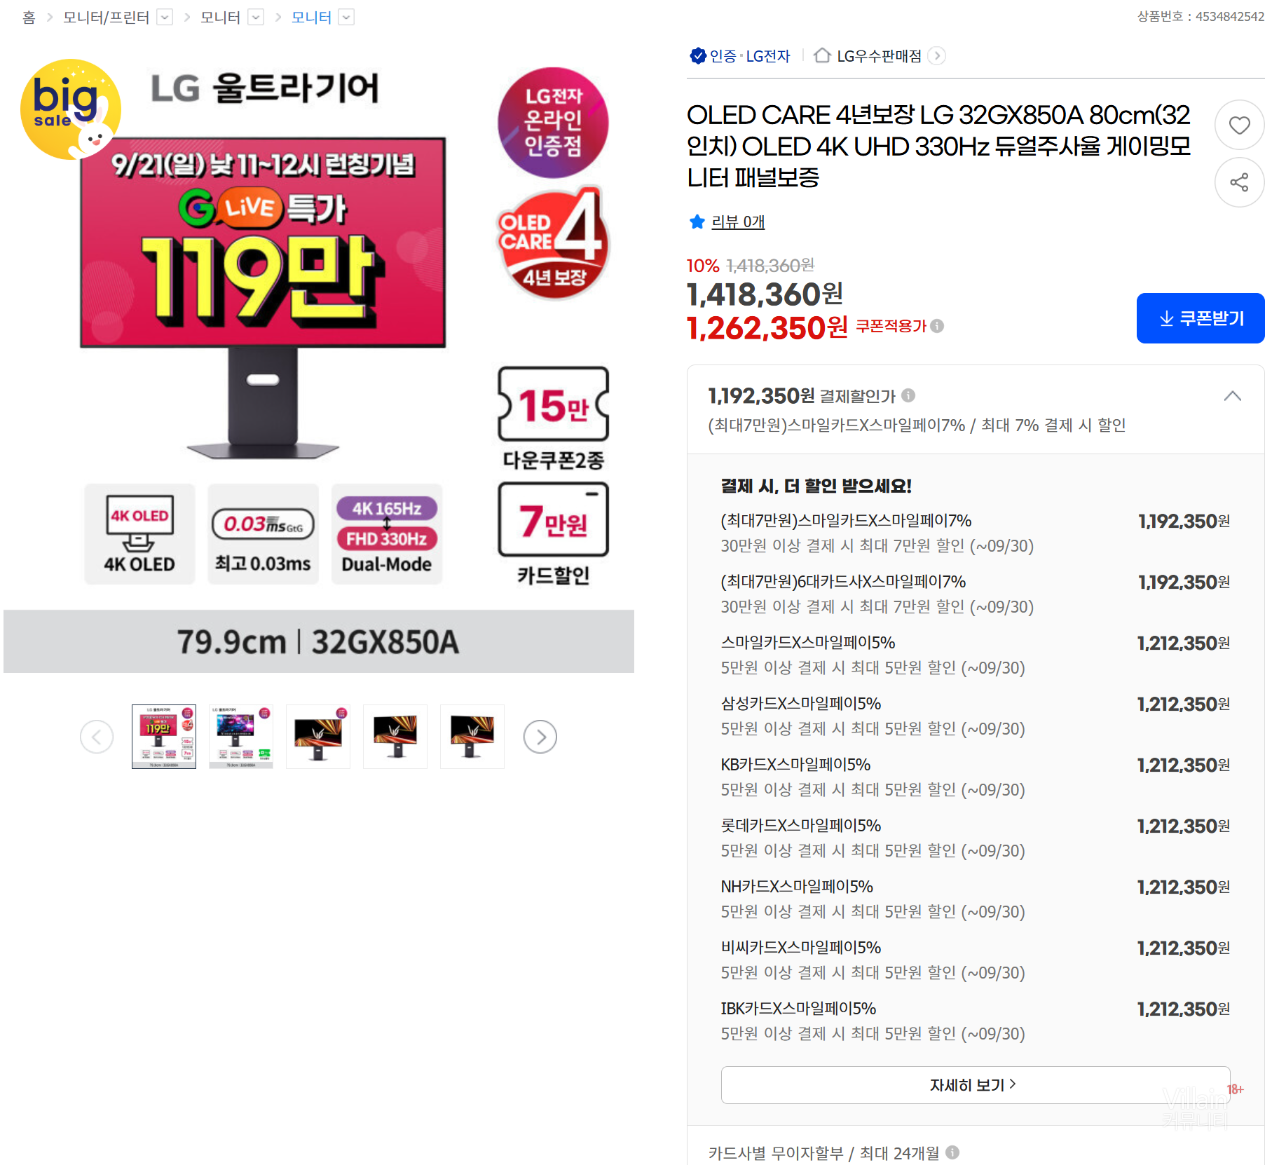Click the info icon beside 결제할인가
This screenshot has height=1165, width=1279.
908,395
